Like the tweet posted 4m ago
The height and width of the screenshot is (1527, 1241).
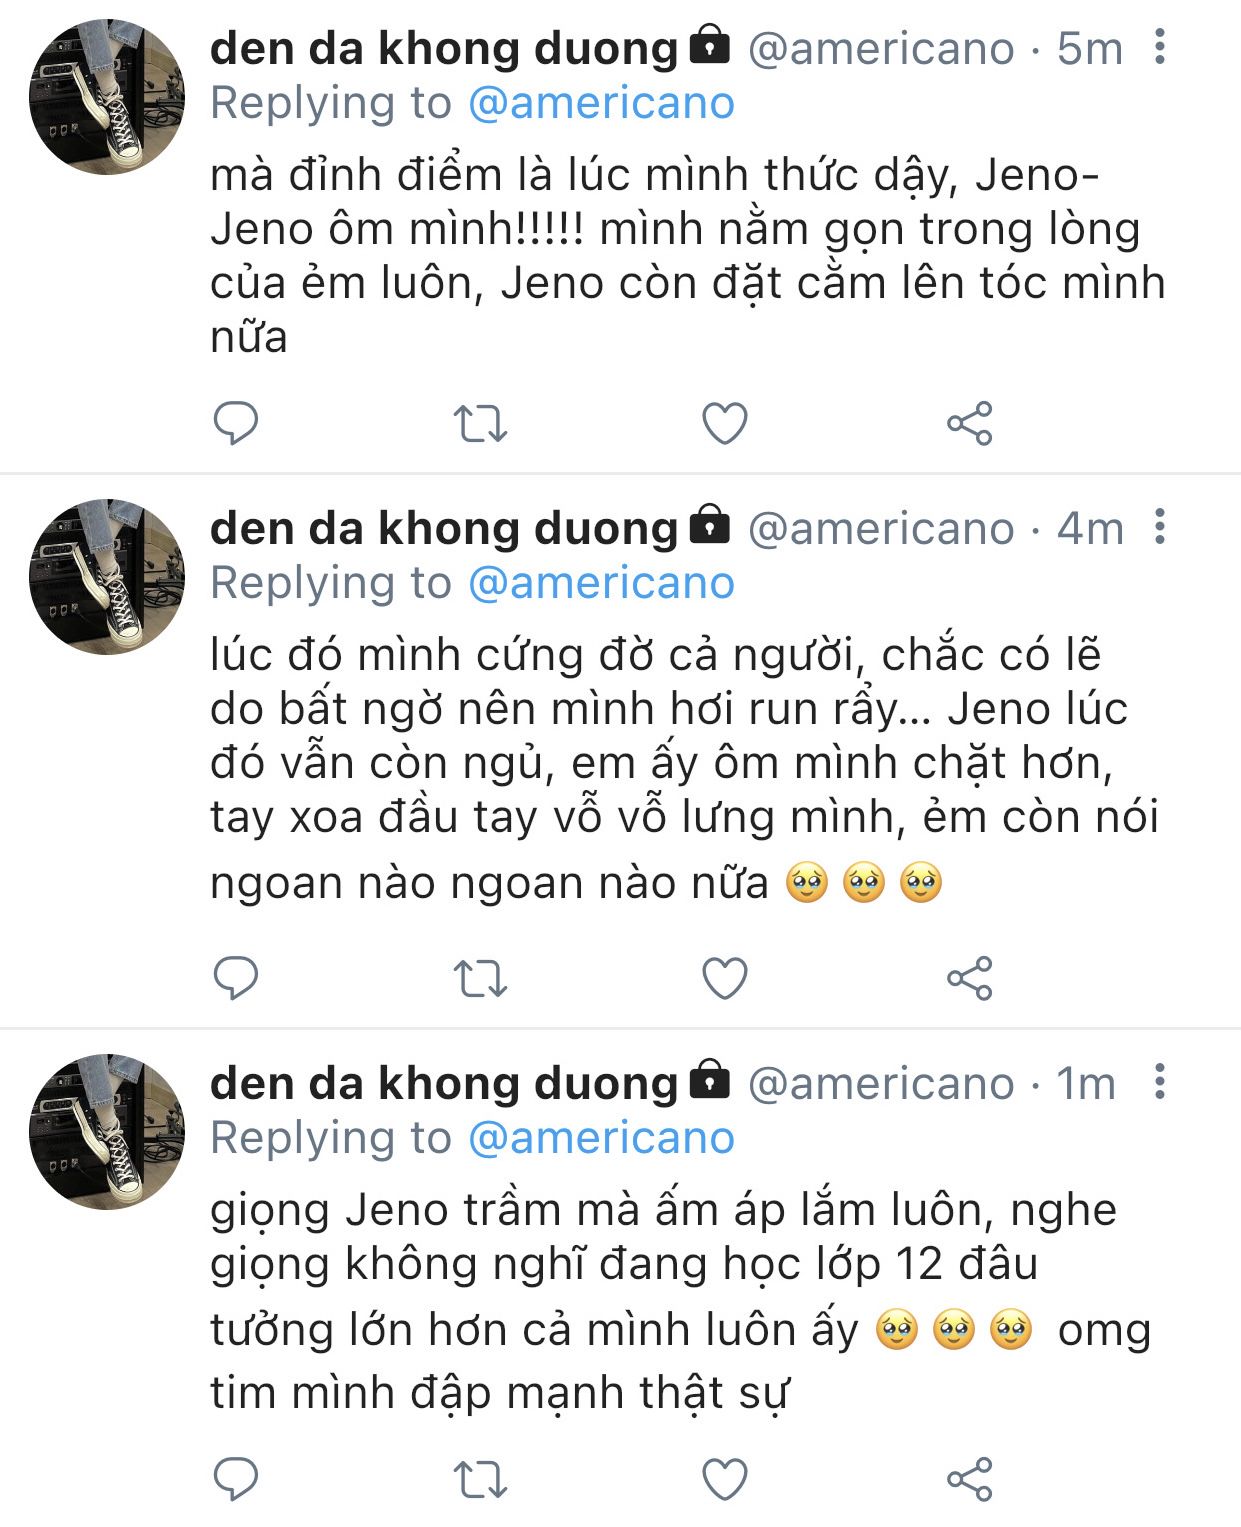[x=725, y=978]
